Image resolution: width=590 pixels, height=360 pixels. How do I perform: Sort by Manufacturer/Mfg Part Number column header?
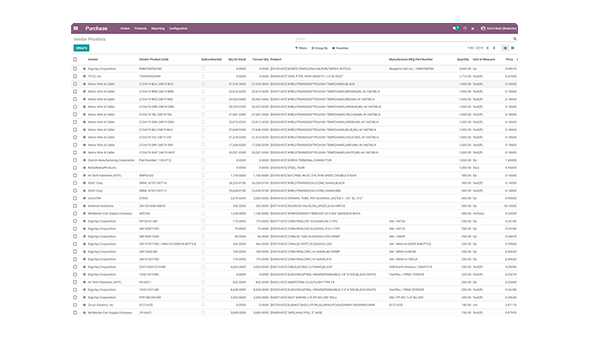[411, 59]
